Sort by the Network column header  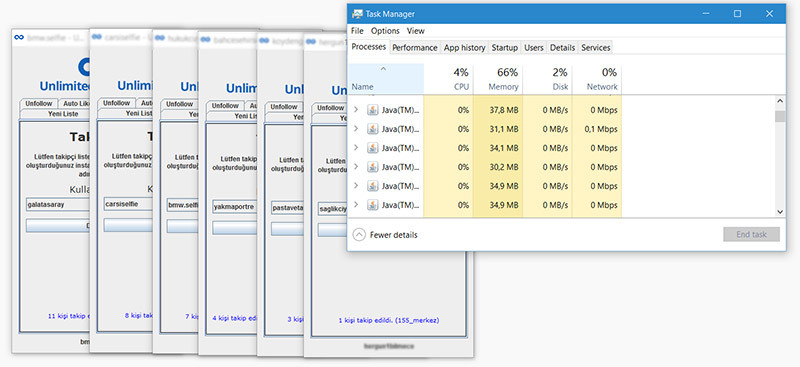[x=597, y=79]
